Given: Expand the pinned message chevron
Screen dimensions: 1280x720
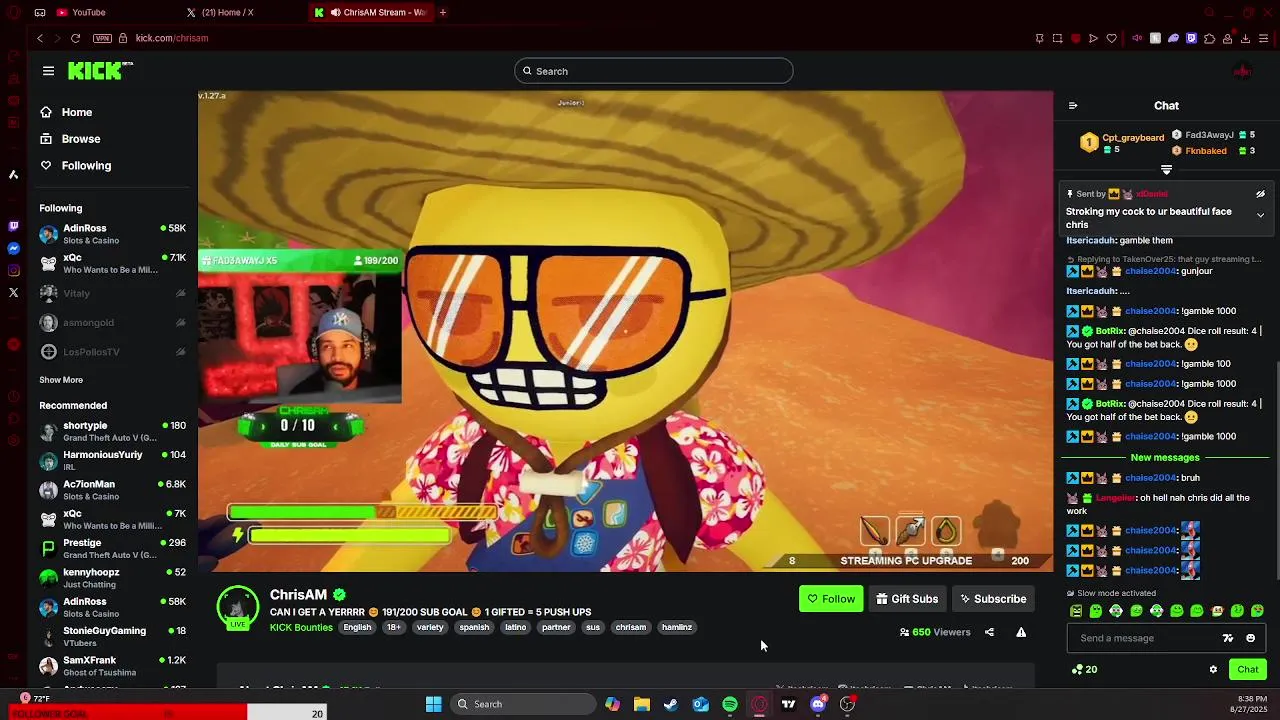Looking at the screenshot, I should [1260, 215].
